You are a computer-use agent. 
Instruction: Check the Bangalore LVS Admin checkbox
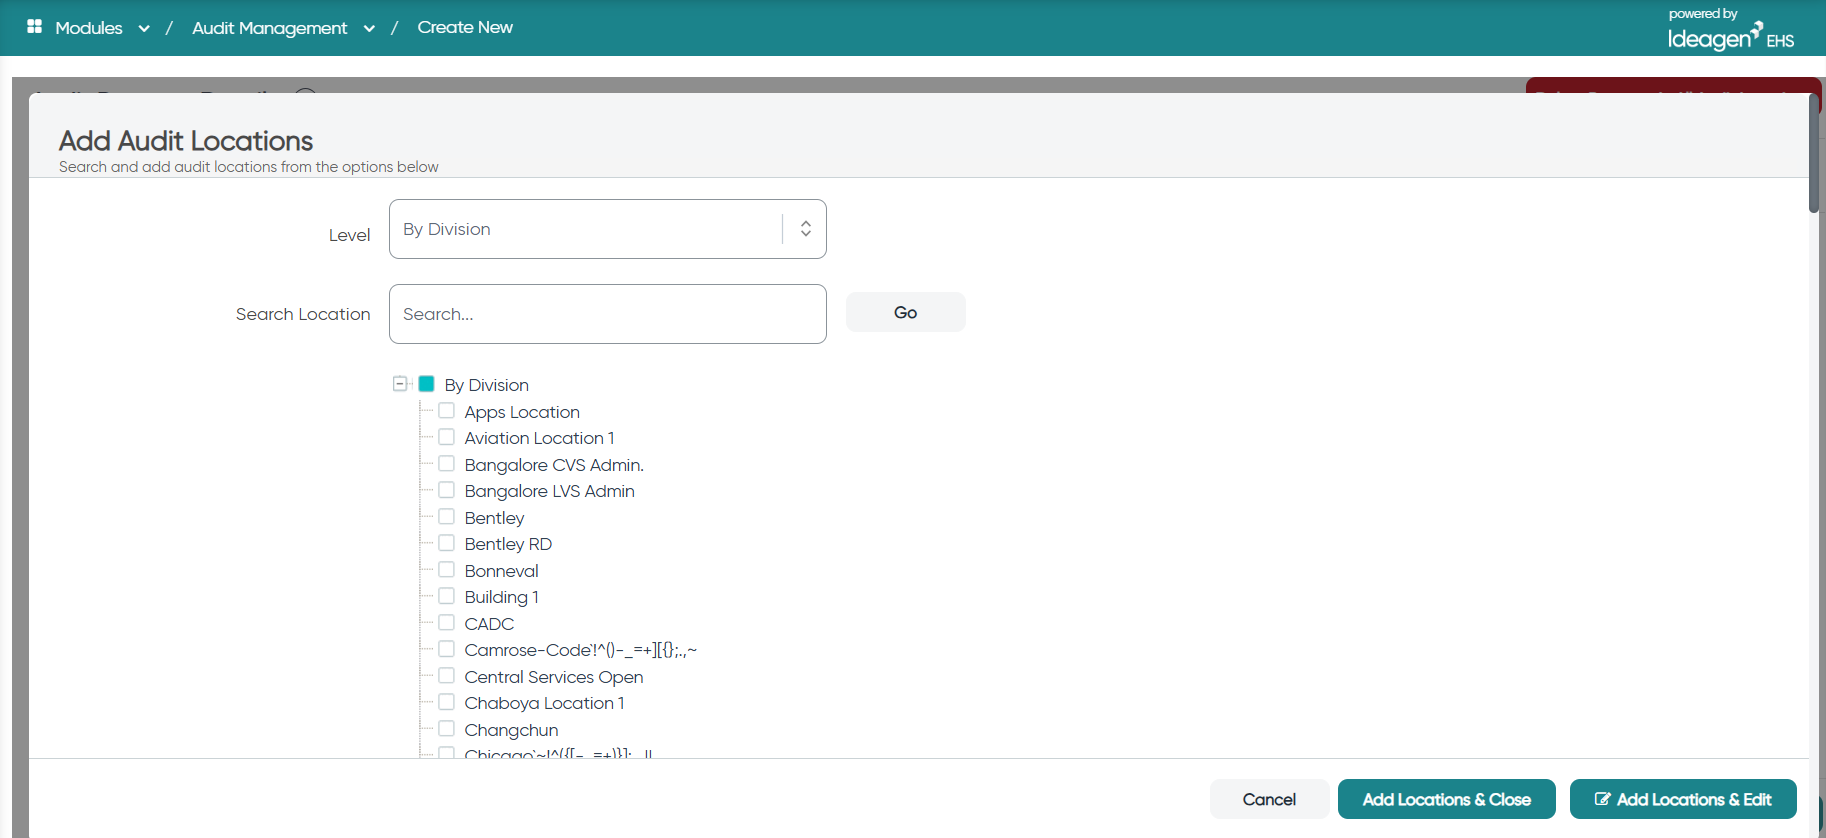pos(446,490)
